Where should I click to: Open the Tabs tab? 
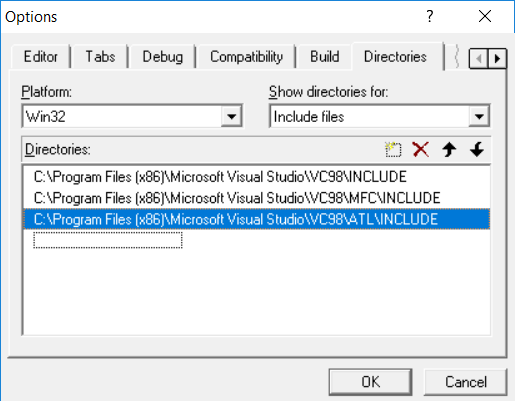[100, 57]
